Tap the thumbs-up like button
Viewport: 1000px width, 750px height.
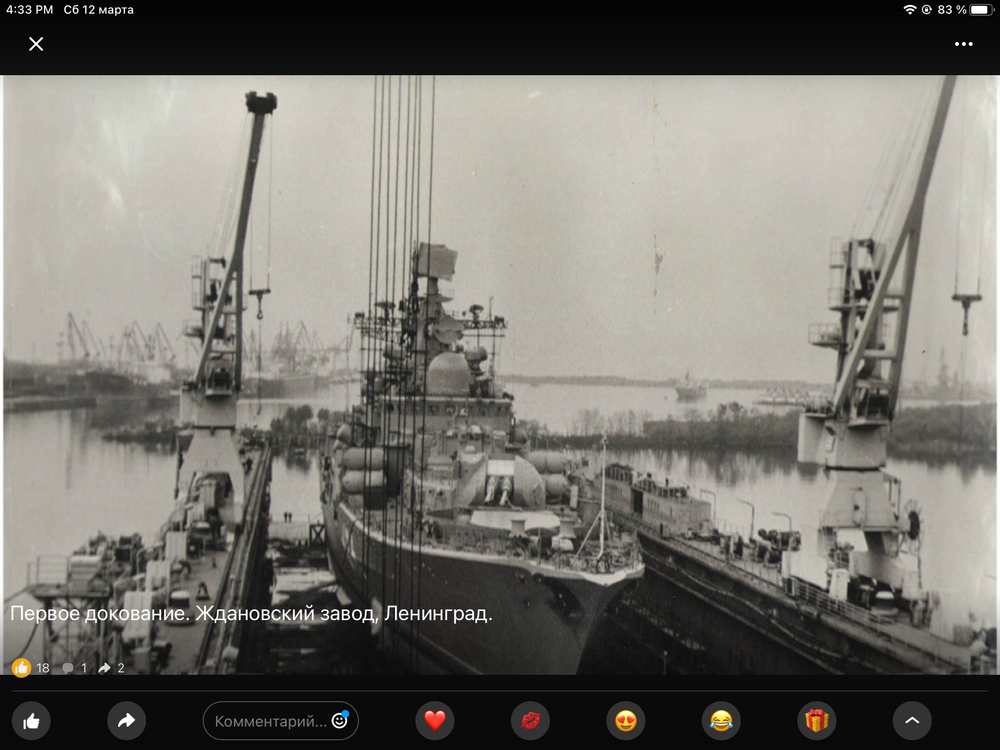31,720
